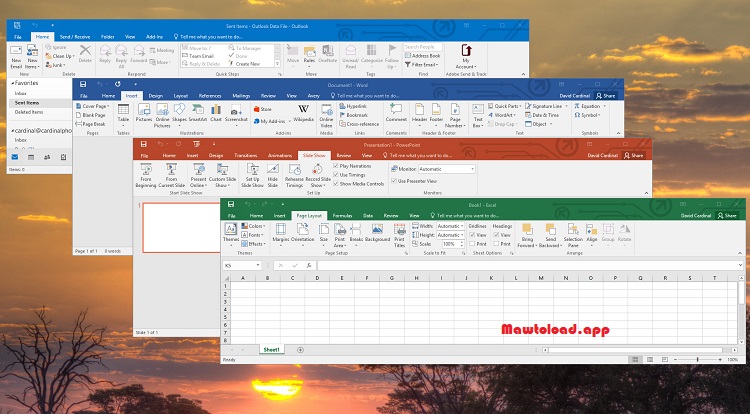Click Search People box in Outlook
Viewport: 750px width, 414px height.
tap(423, 47)
